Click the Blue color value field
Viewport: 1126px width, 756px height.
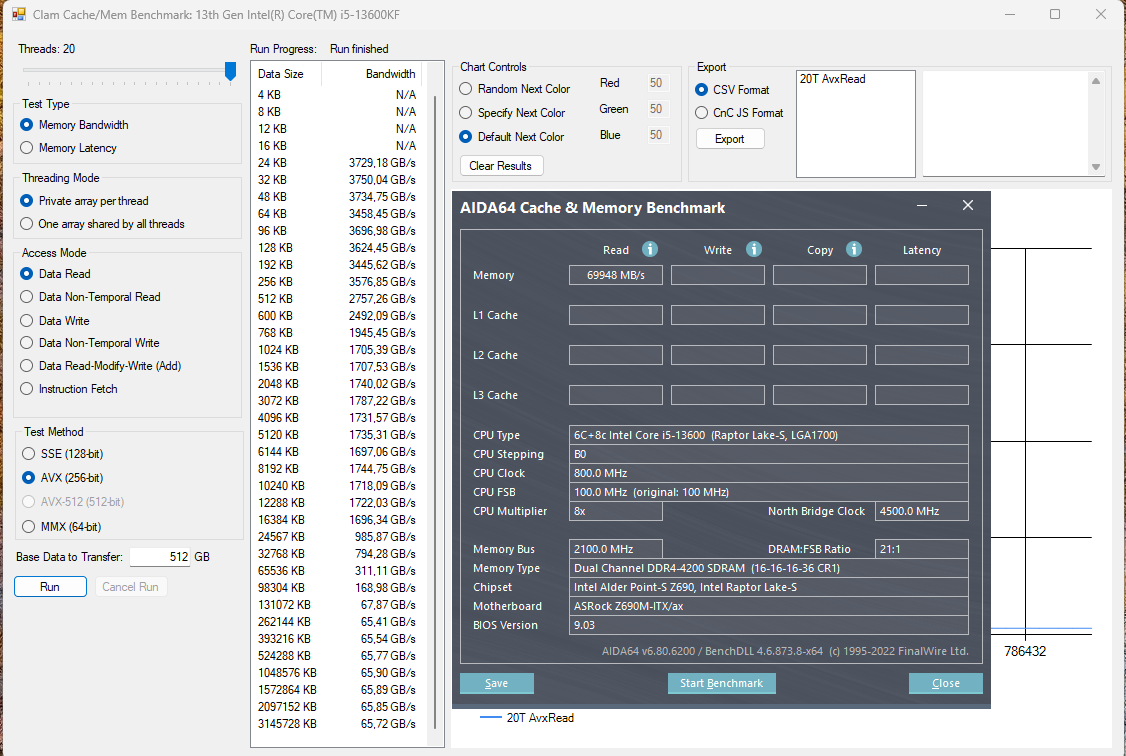coord(658,135)
